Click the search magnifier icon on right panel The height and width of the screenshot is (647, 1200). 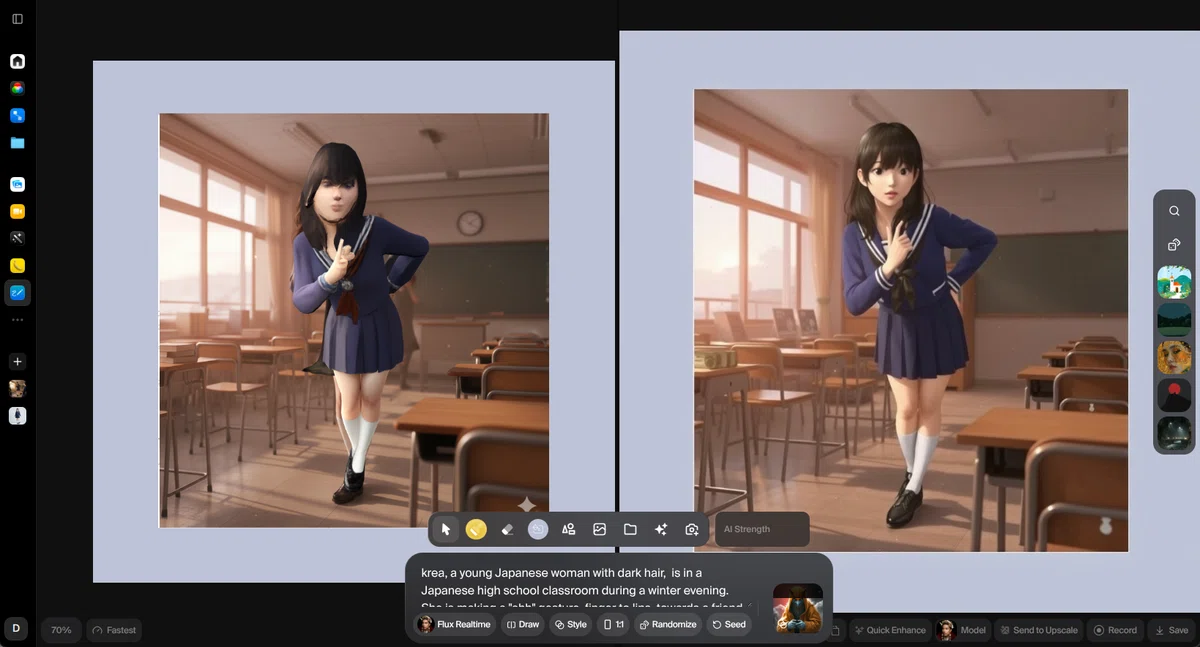tap(1174, 211)
